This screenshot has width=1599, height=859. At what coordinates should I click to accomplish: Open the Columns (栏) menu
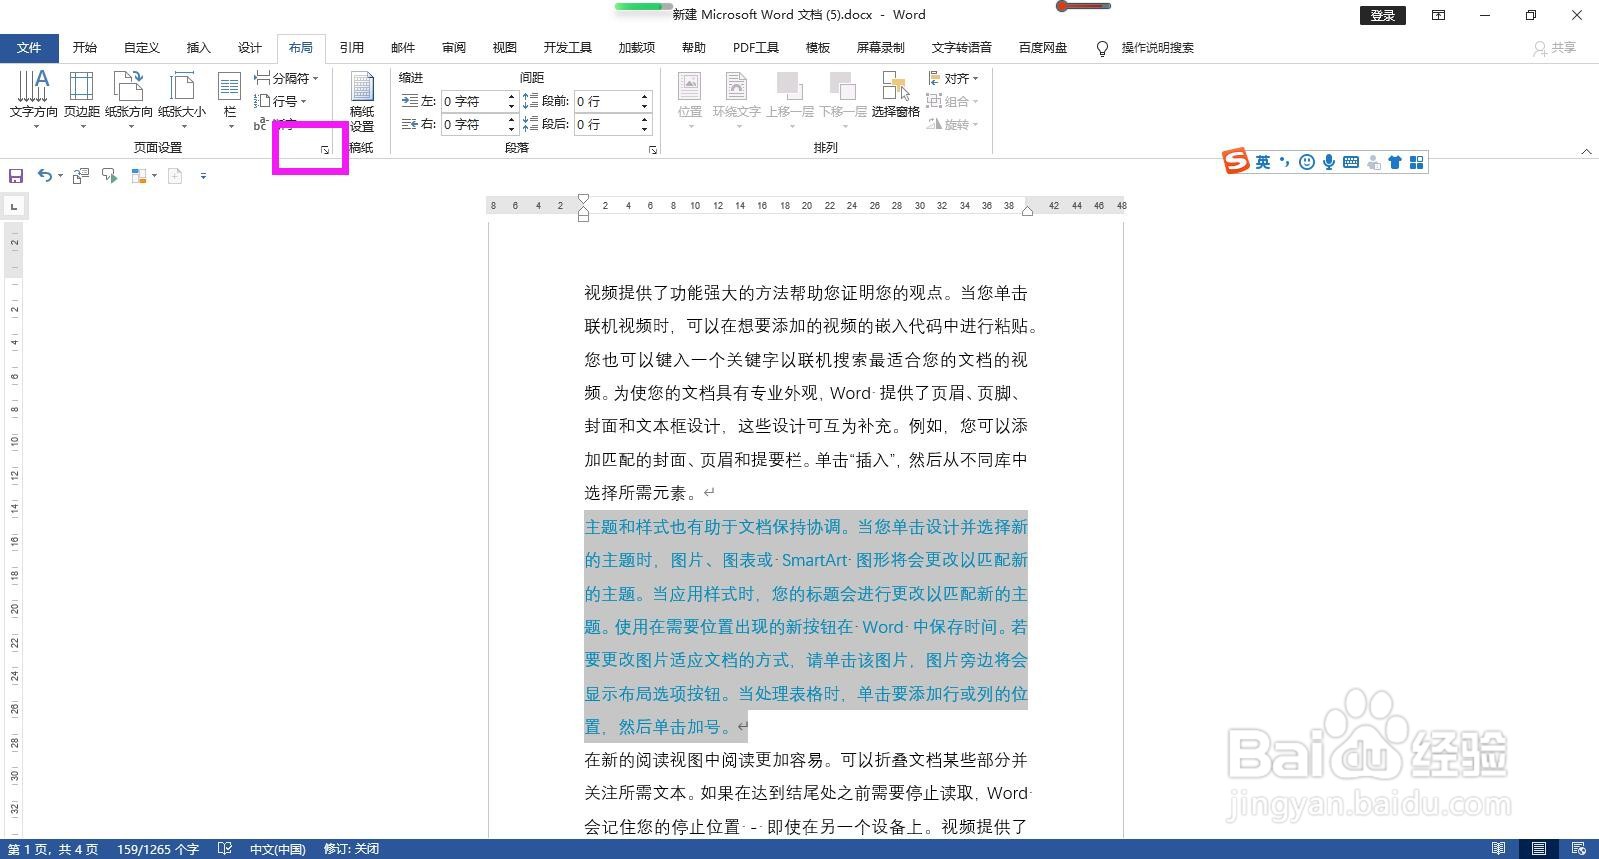click(230, 98)
